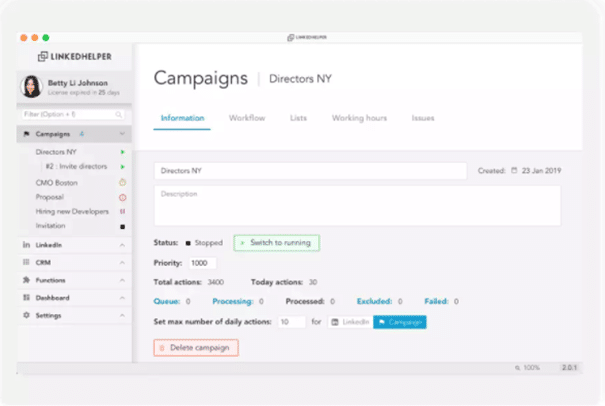Viewport: 605px width, 406px height.
Task: Expand the Settings section chevron
Action: coord(122,315)
